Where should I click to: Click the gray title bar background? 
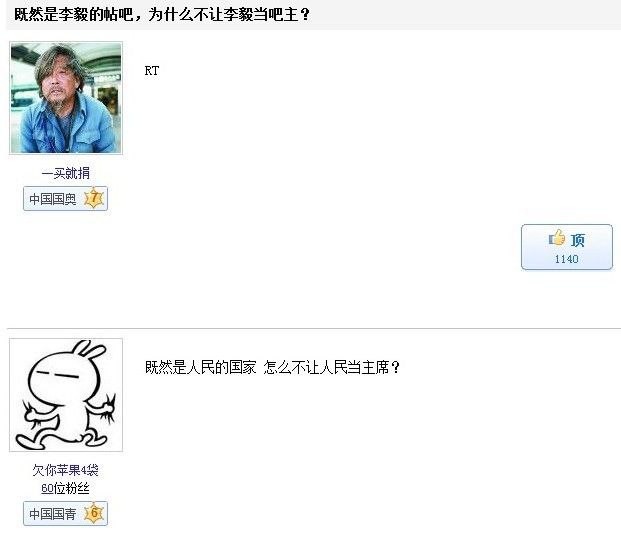click(x=463, y=15)
